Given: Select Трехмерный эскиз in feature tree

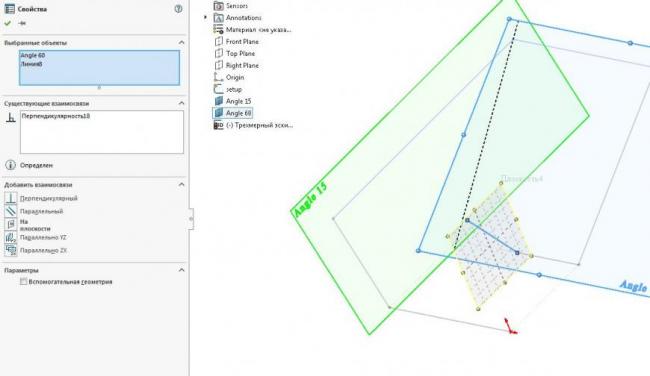Looking at the screenshot, I should [x=260, y=125].
